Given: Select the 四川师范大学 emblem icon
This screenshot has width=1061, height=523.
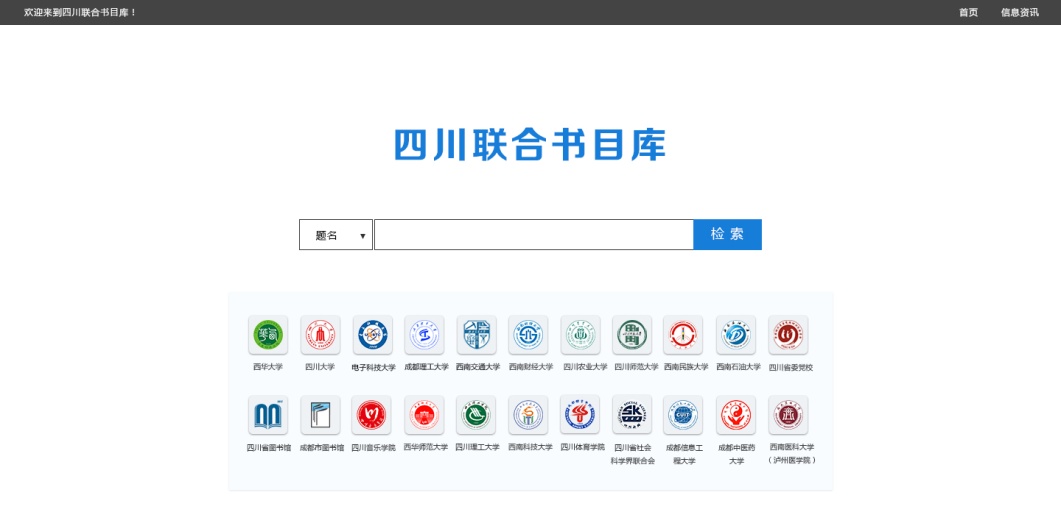Looking at the screenshot, I should point(632,335).
